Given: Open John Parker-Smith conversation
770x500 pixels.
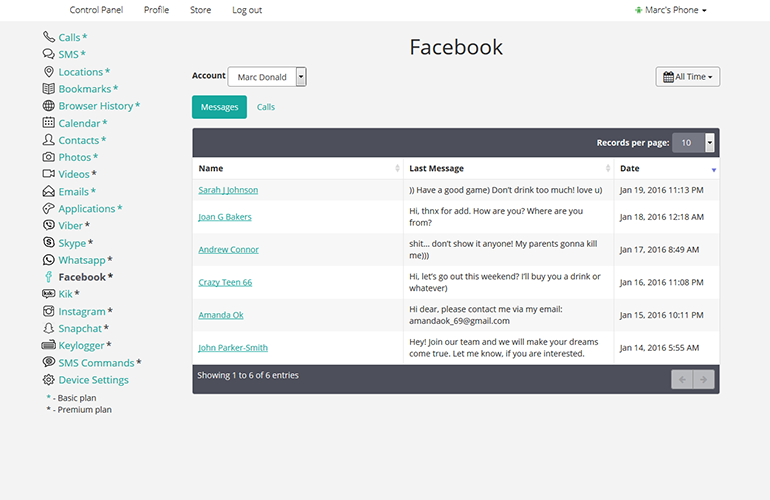Looking at the screenshot, I should 233,348.
